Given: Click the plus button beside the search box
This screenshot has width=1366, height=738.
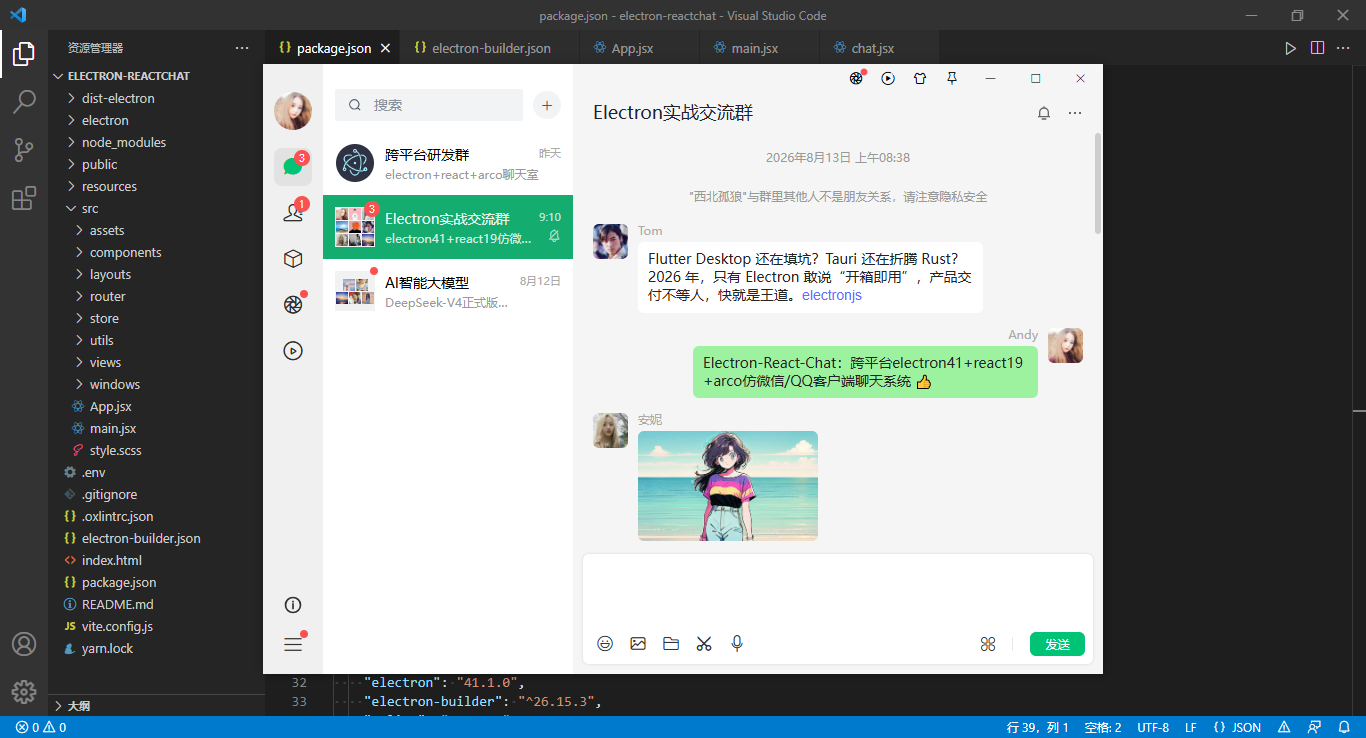Looking at the screenshot, I should pyautogui.click(x=547, y=105).
